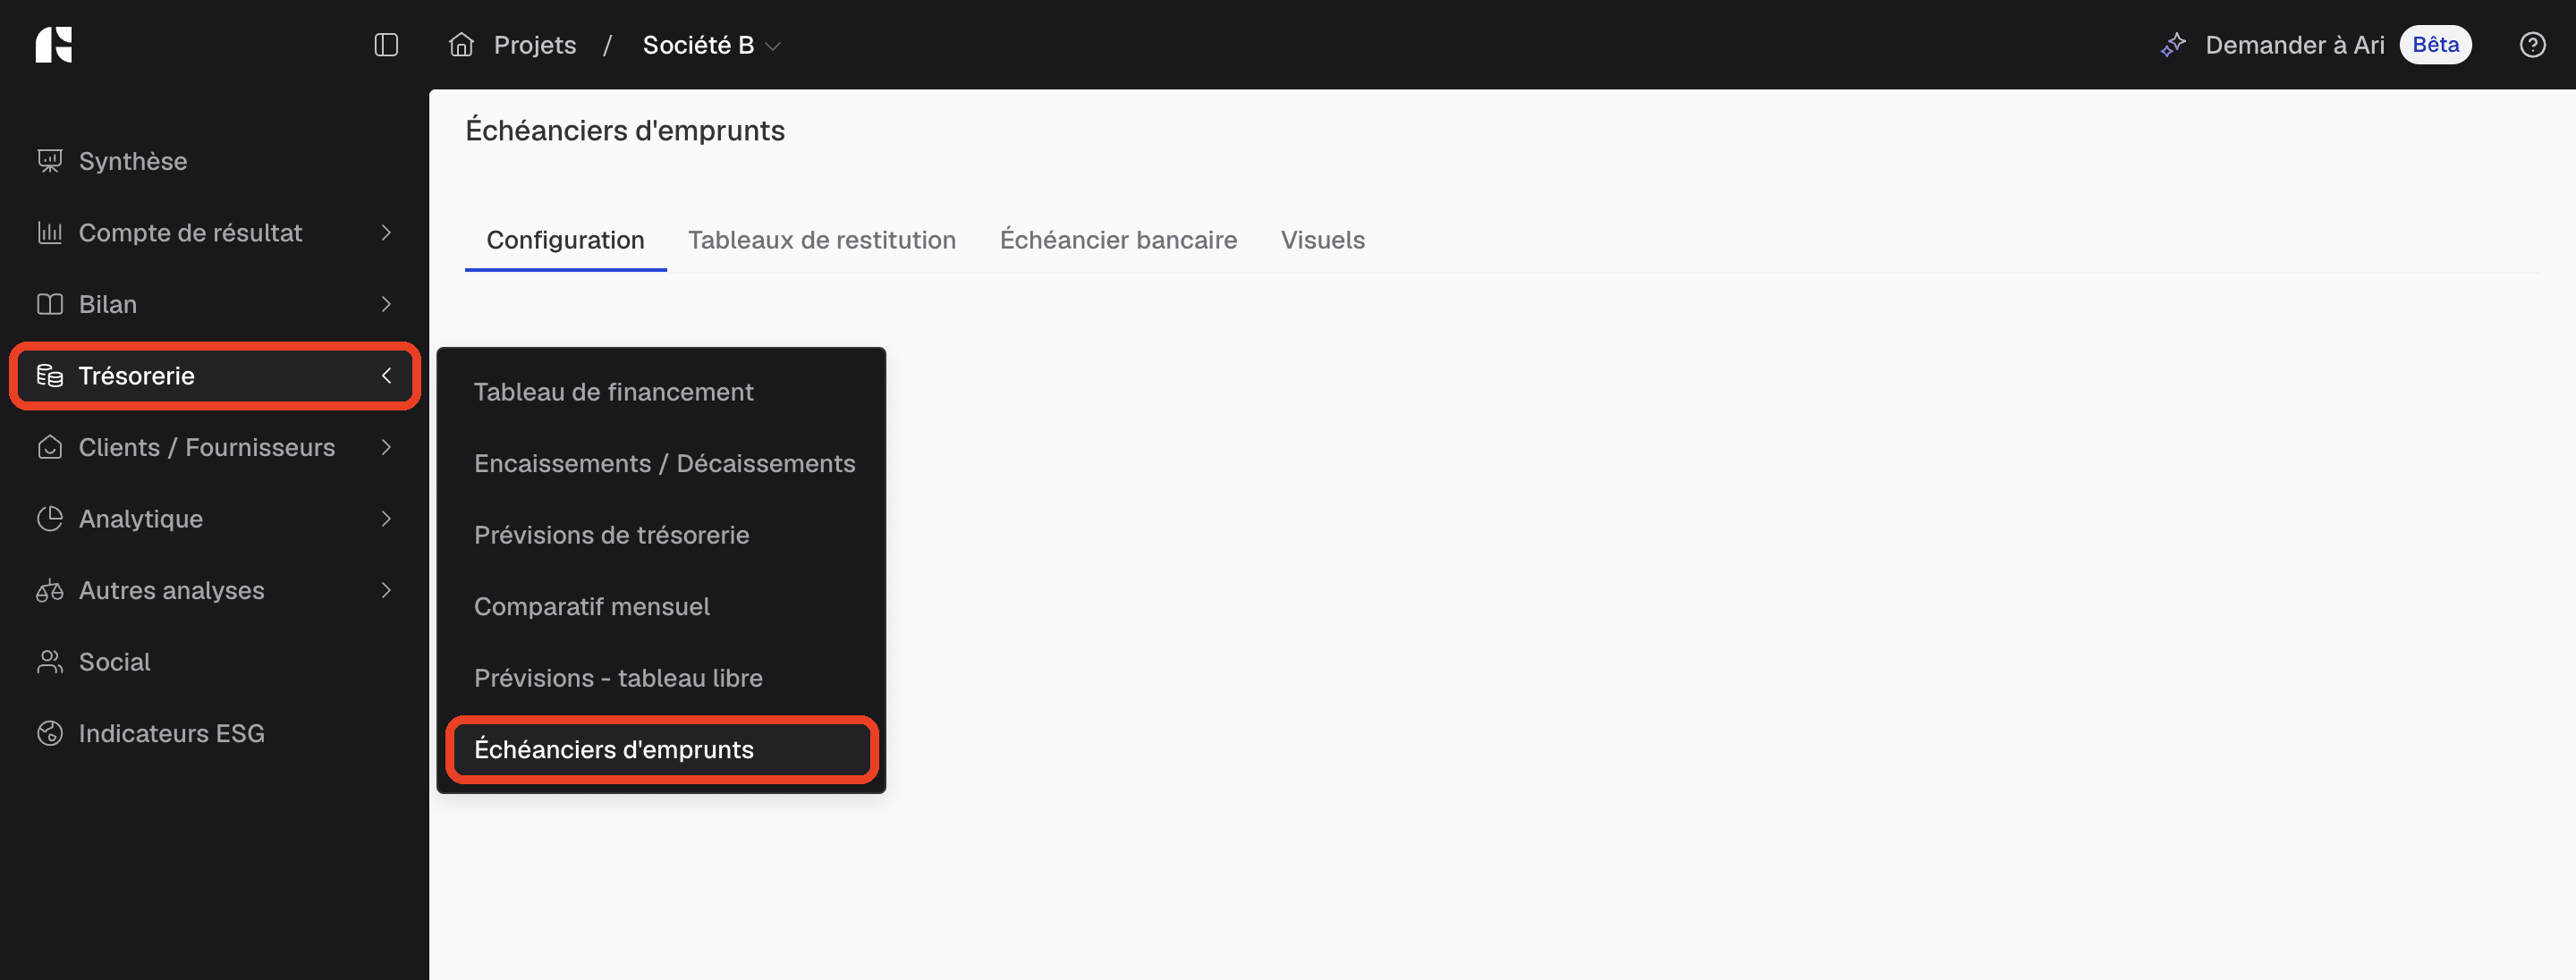
Task: Click the Indicateurs ESG globe icon
Action: tap(49, 734)
